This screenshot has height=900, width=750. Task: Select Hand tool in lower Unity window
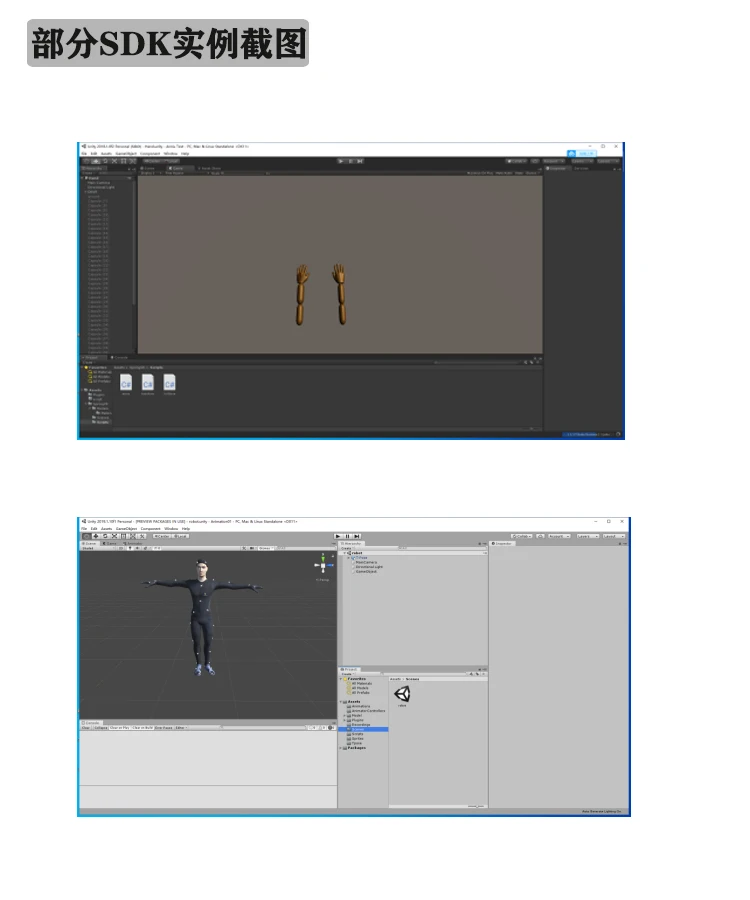pos(86,536)
